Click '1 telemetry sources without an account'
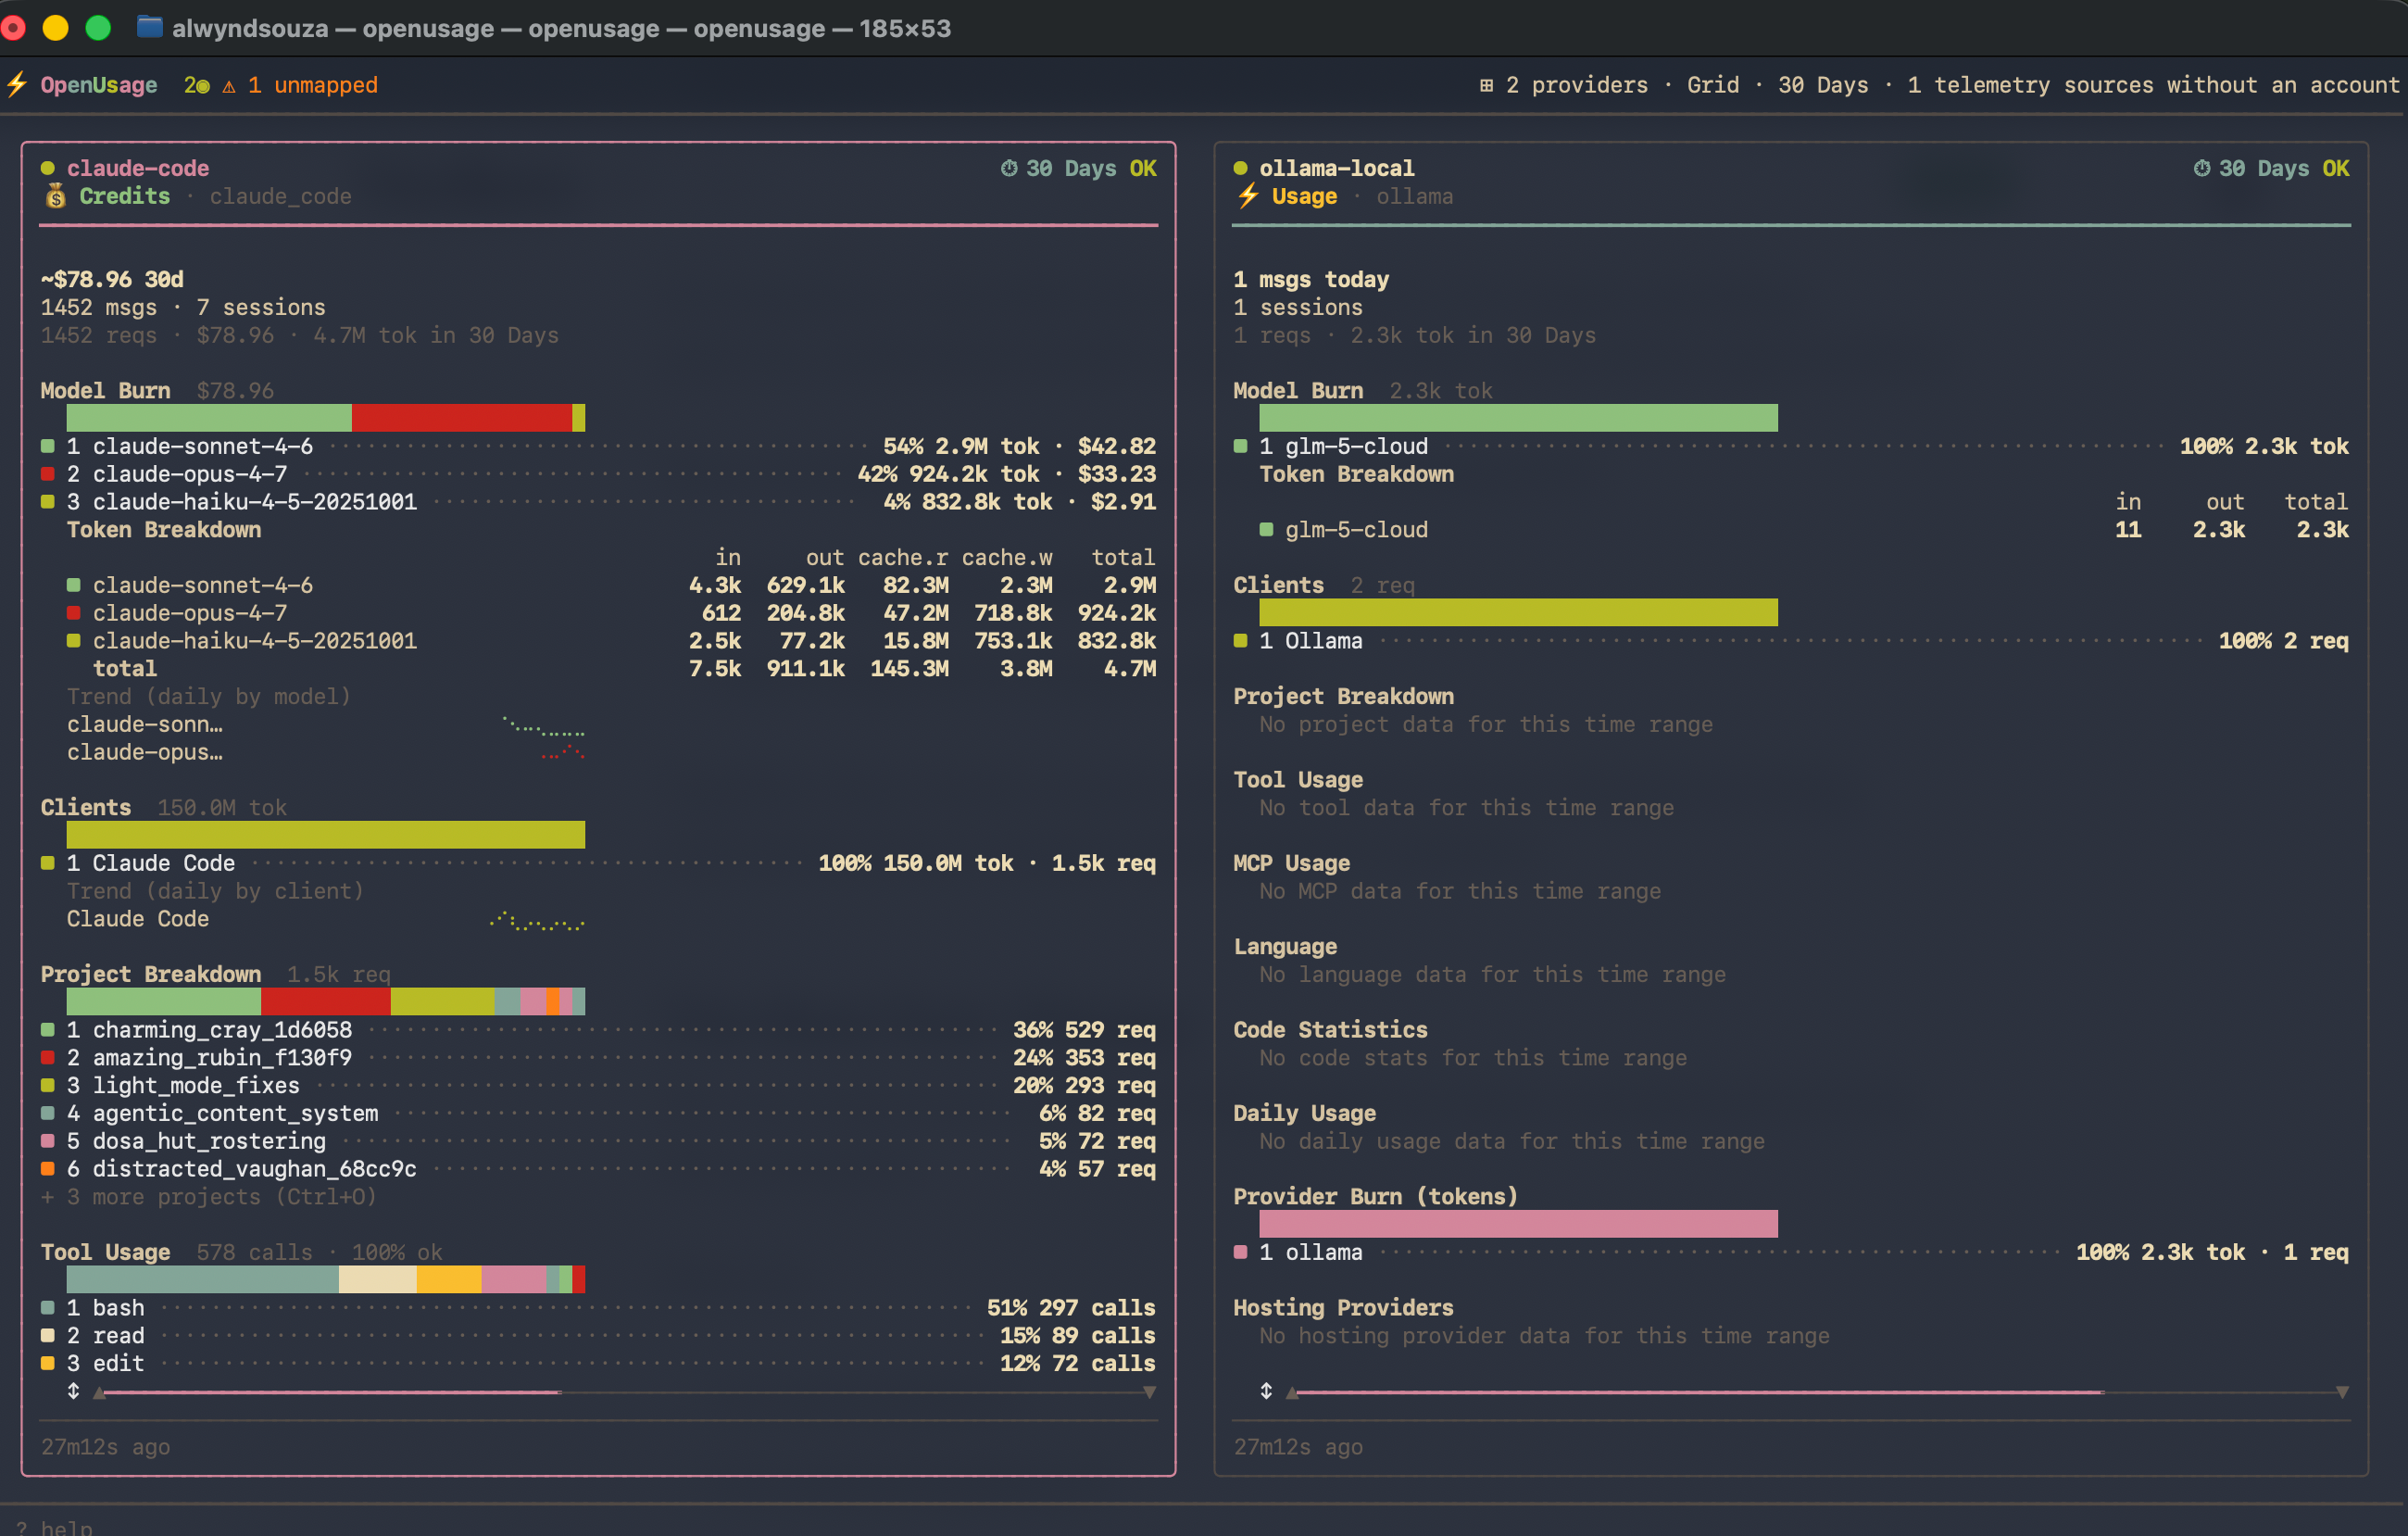The width and height of the screenshot is (2408, 1536). click(x=2153, y=85)
